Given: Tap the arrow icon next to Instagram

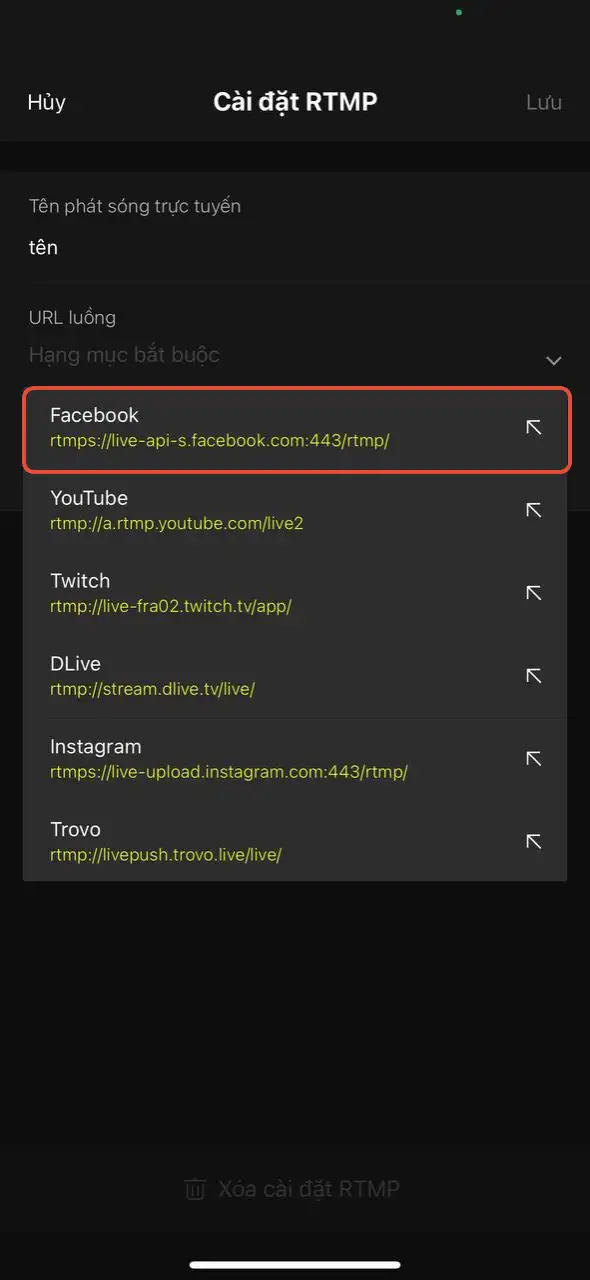Looking at the screenshot, I should point(534,759).
